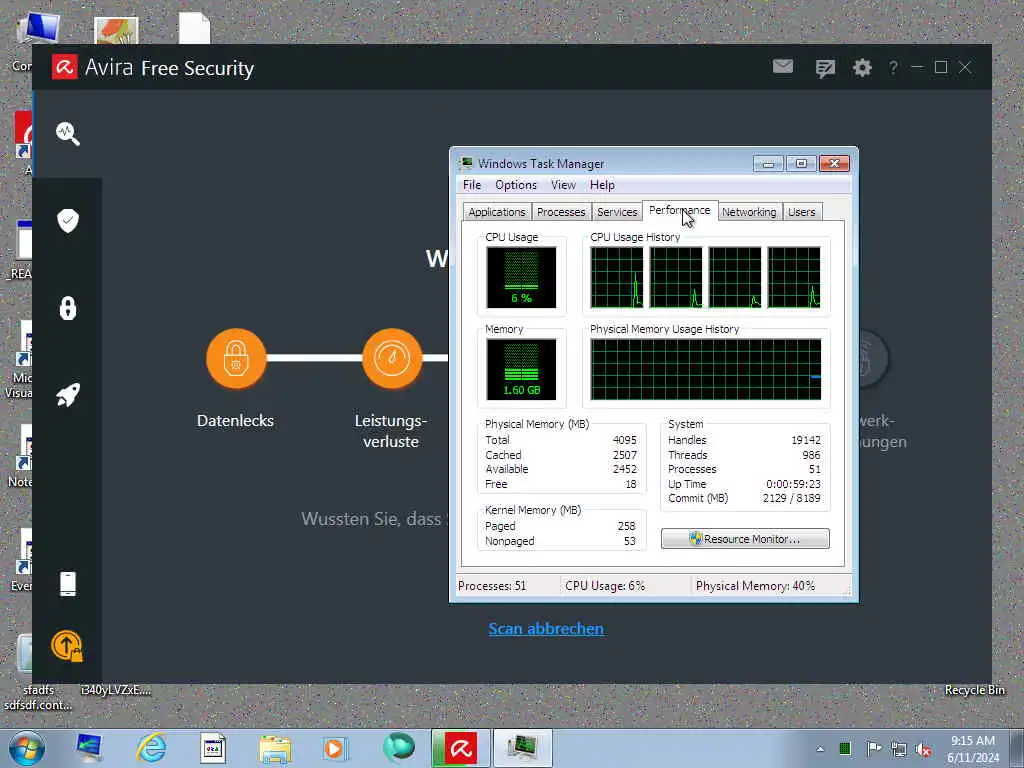Open the Avira mobile device icon
This screenshot has width=1024, height=768.
click(x=68, y=584)
